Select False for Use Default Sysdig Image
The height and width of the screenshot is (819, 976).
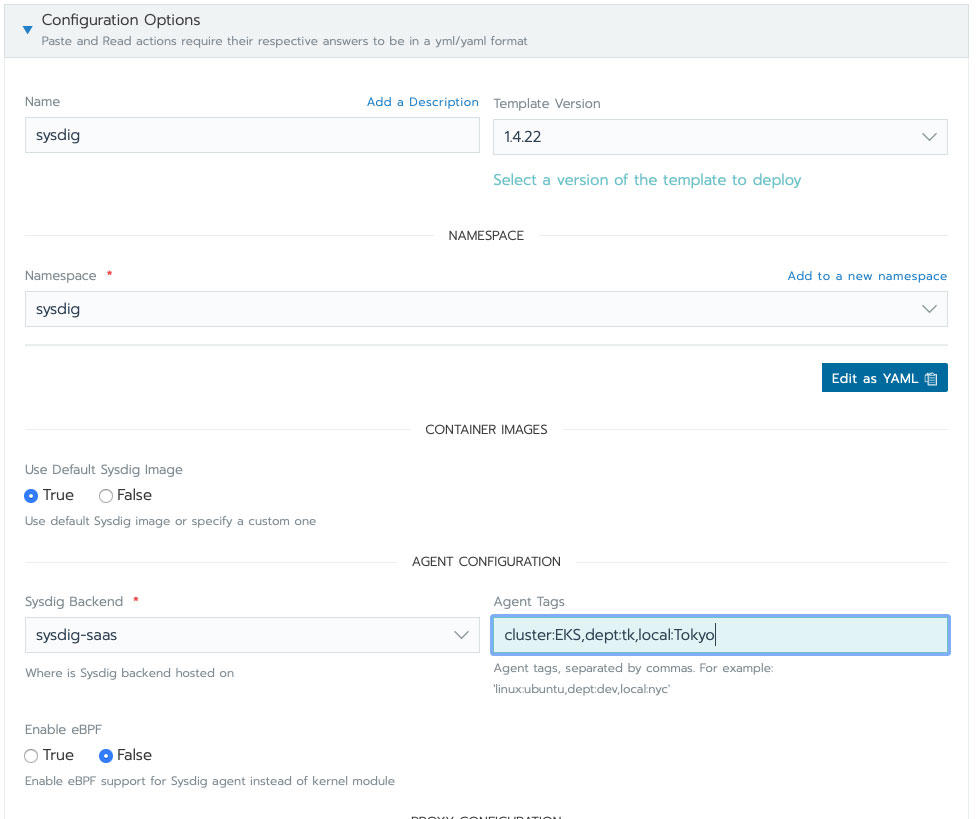pyautogui.click(x=106, y=495)
